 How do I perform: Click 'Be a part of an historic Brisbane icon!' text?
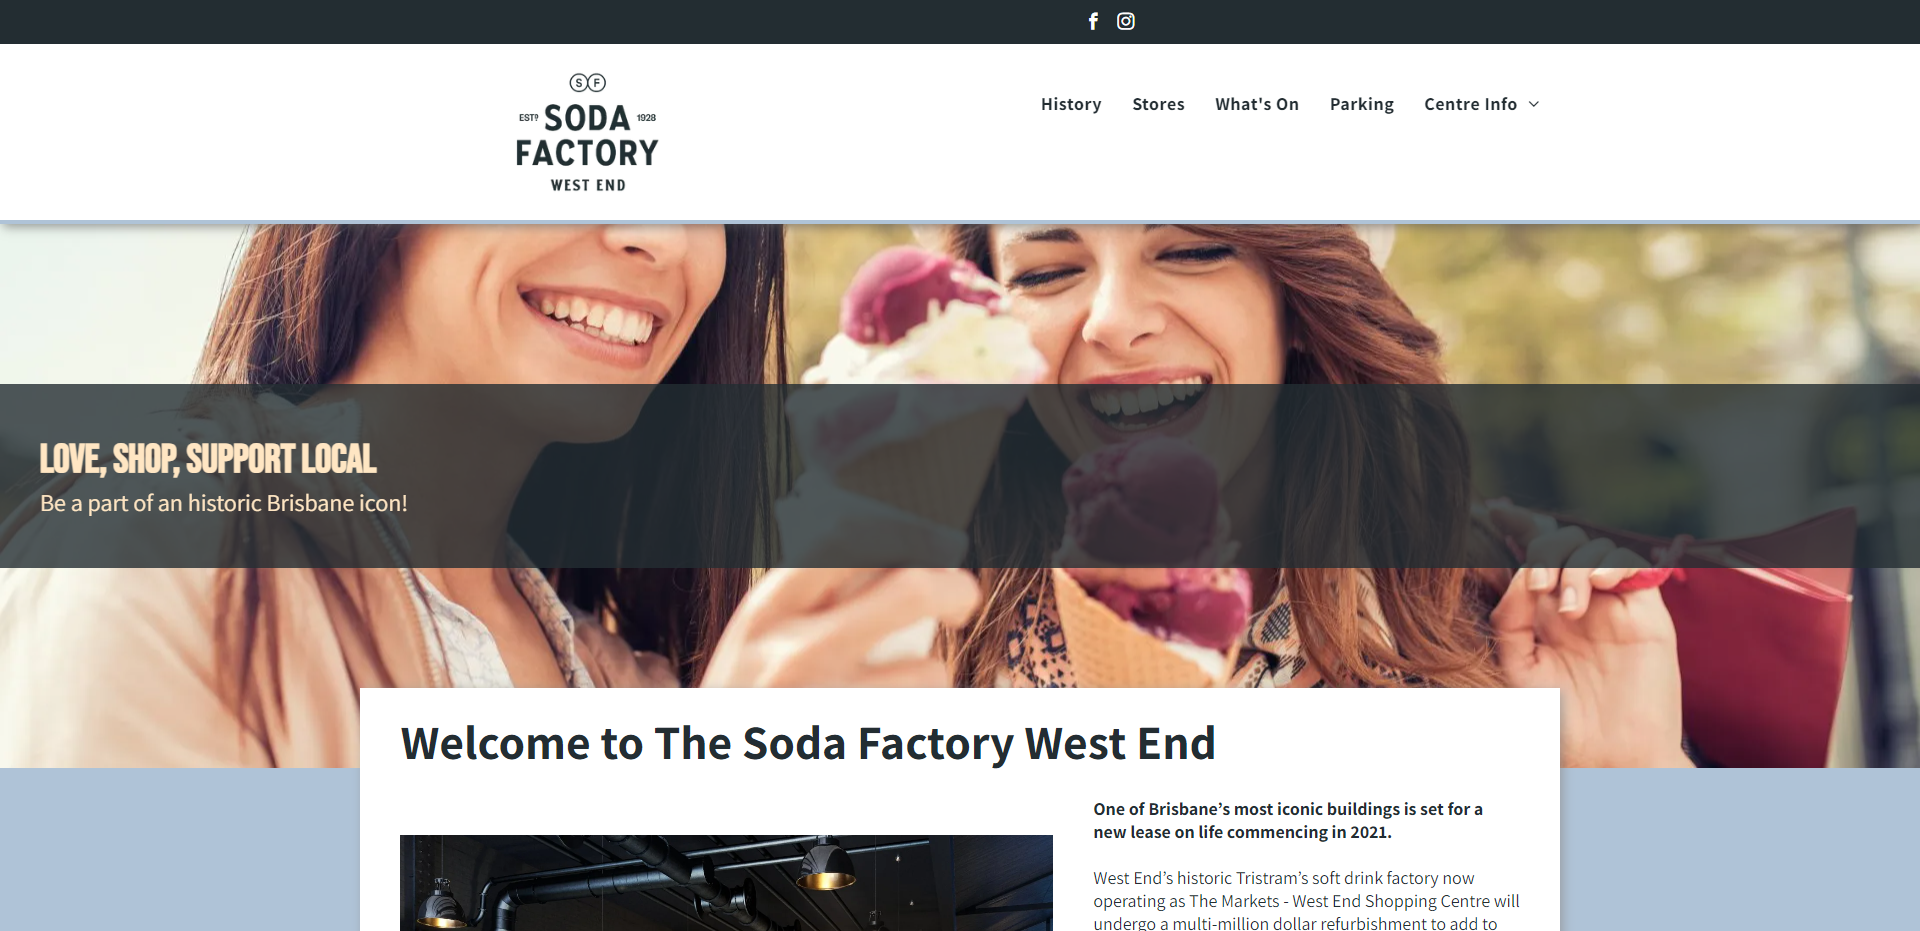(x=224, y=503)
